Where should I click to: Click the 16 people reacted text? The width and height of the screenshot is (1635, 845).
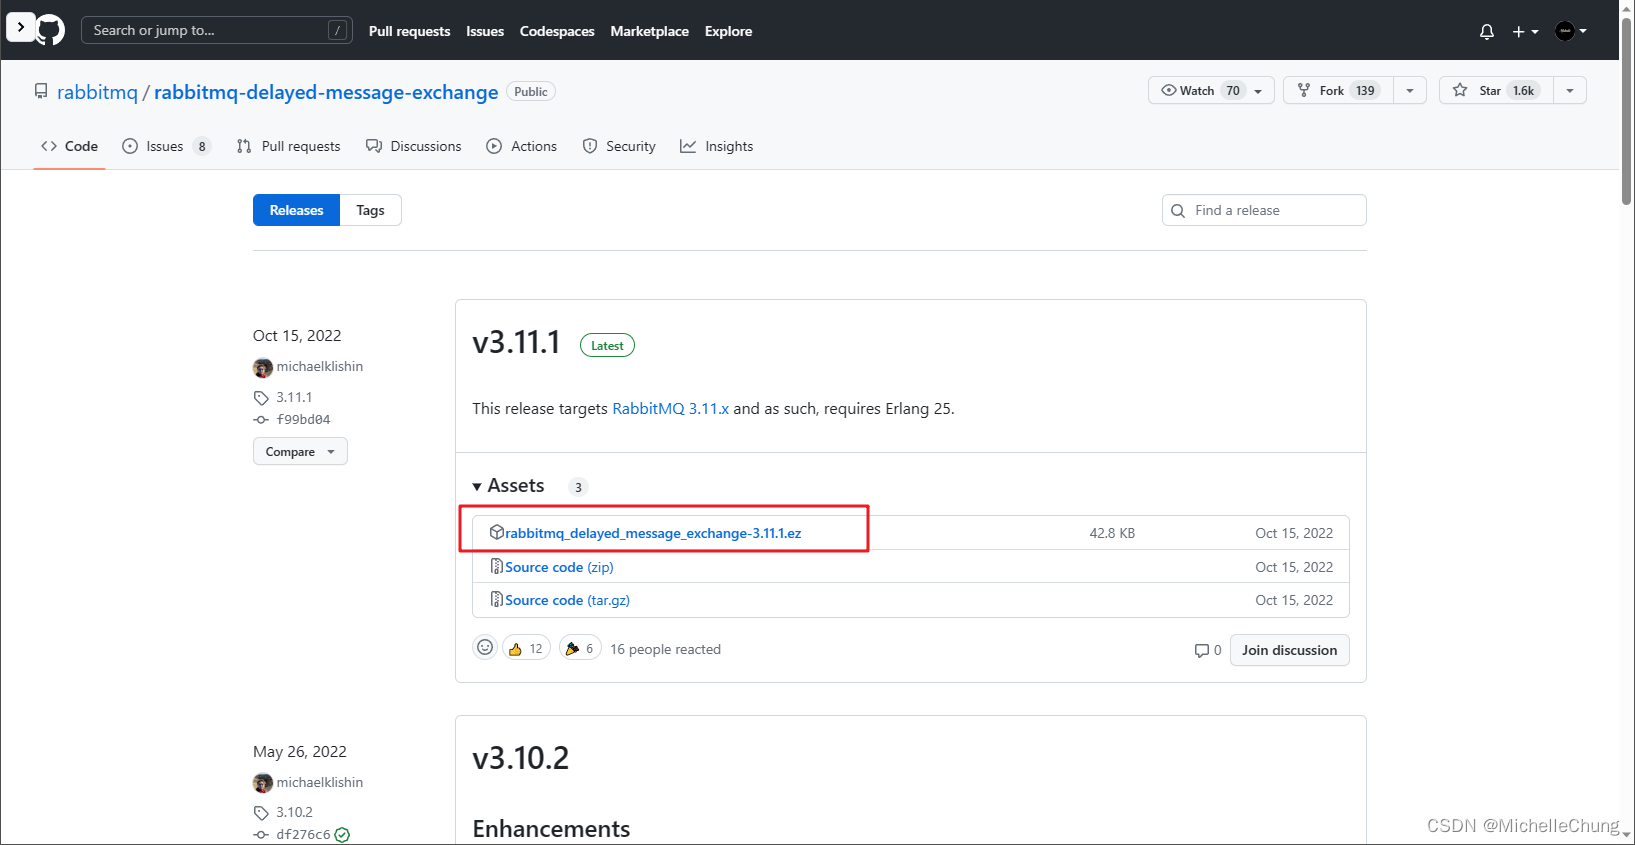click(665, 649)
